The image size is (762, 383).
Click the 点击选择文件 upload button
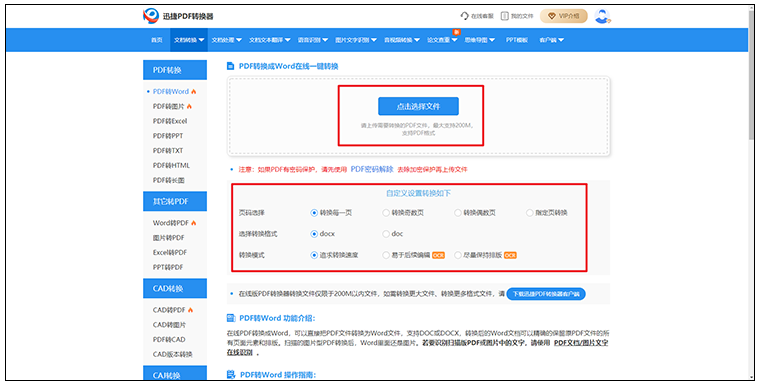pos(418,106)
